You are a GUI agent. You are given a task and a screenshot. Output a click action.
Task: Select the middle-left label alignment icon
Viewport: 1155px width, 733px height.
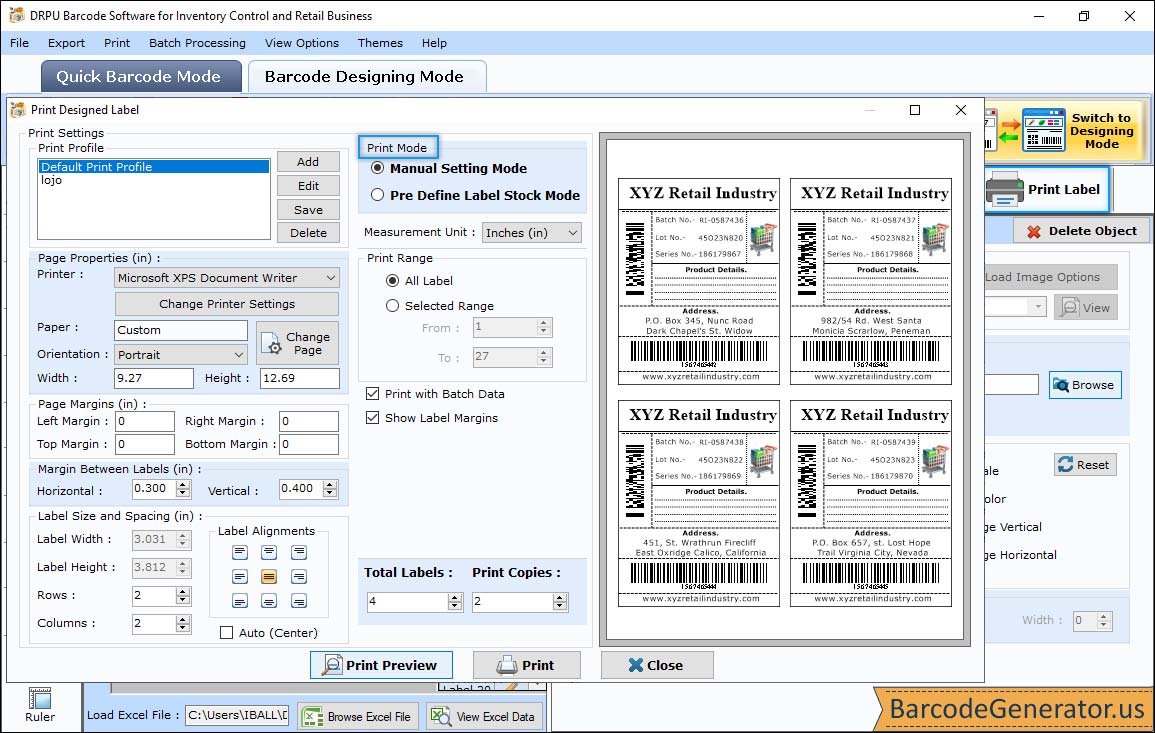pyautogui.click(x=240, y=576)
